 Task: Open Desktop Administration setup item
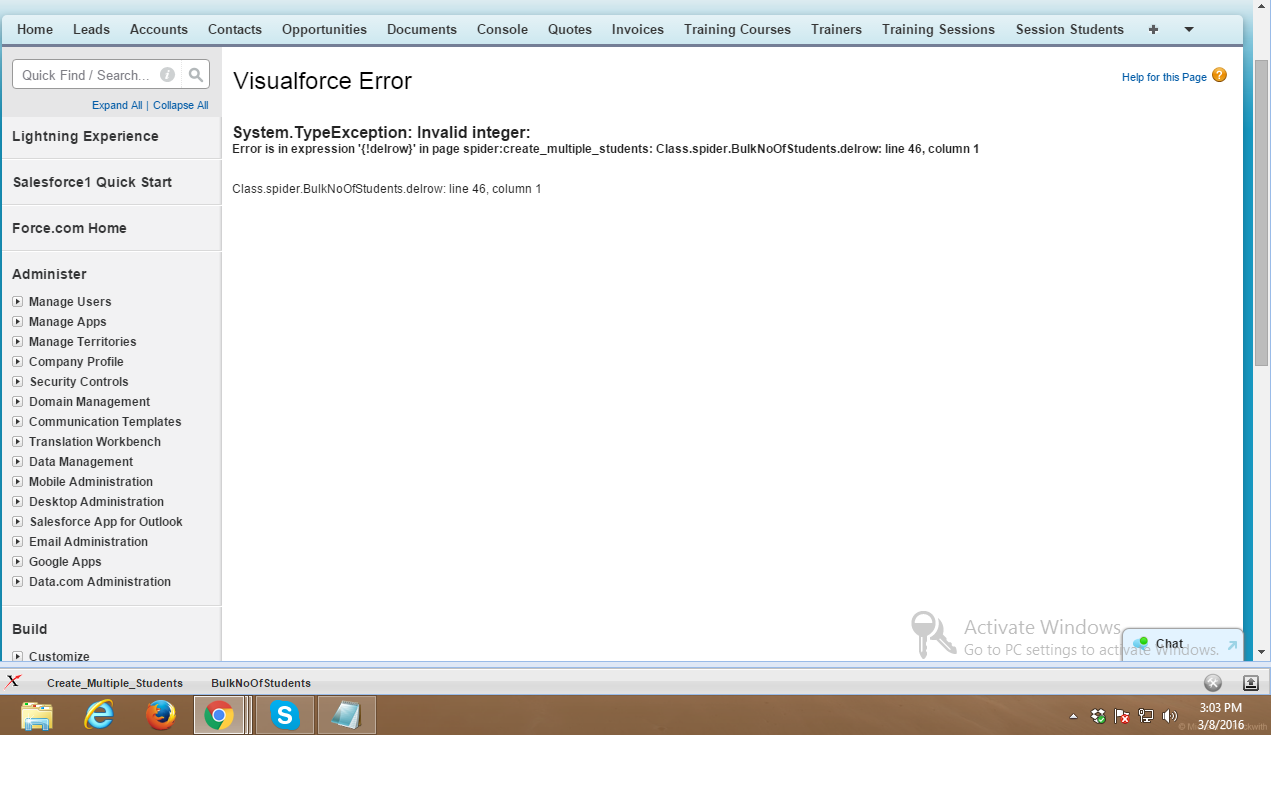(x=96, y=501)
